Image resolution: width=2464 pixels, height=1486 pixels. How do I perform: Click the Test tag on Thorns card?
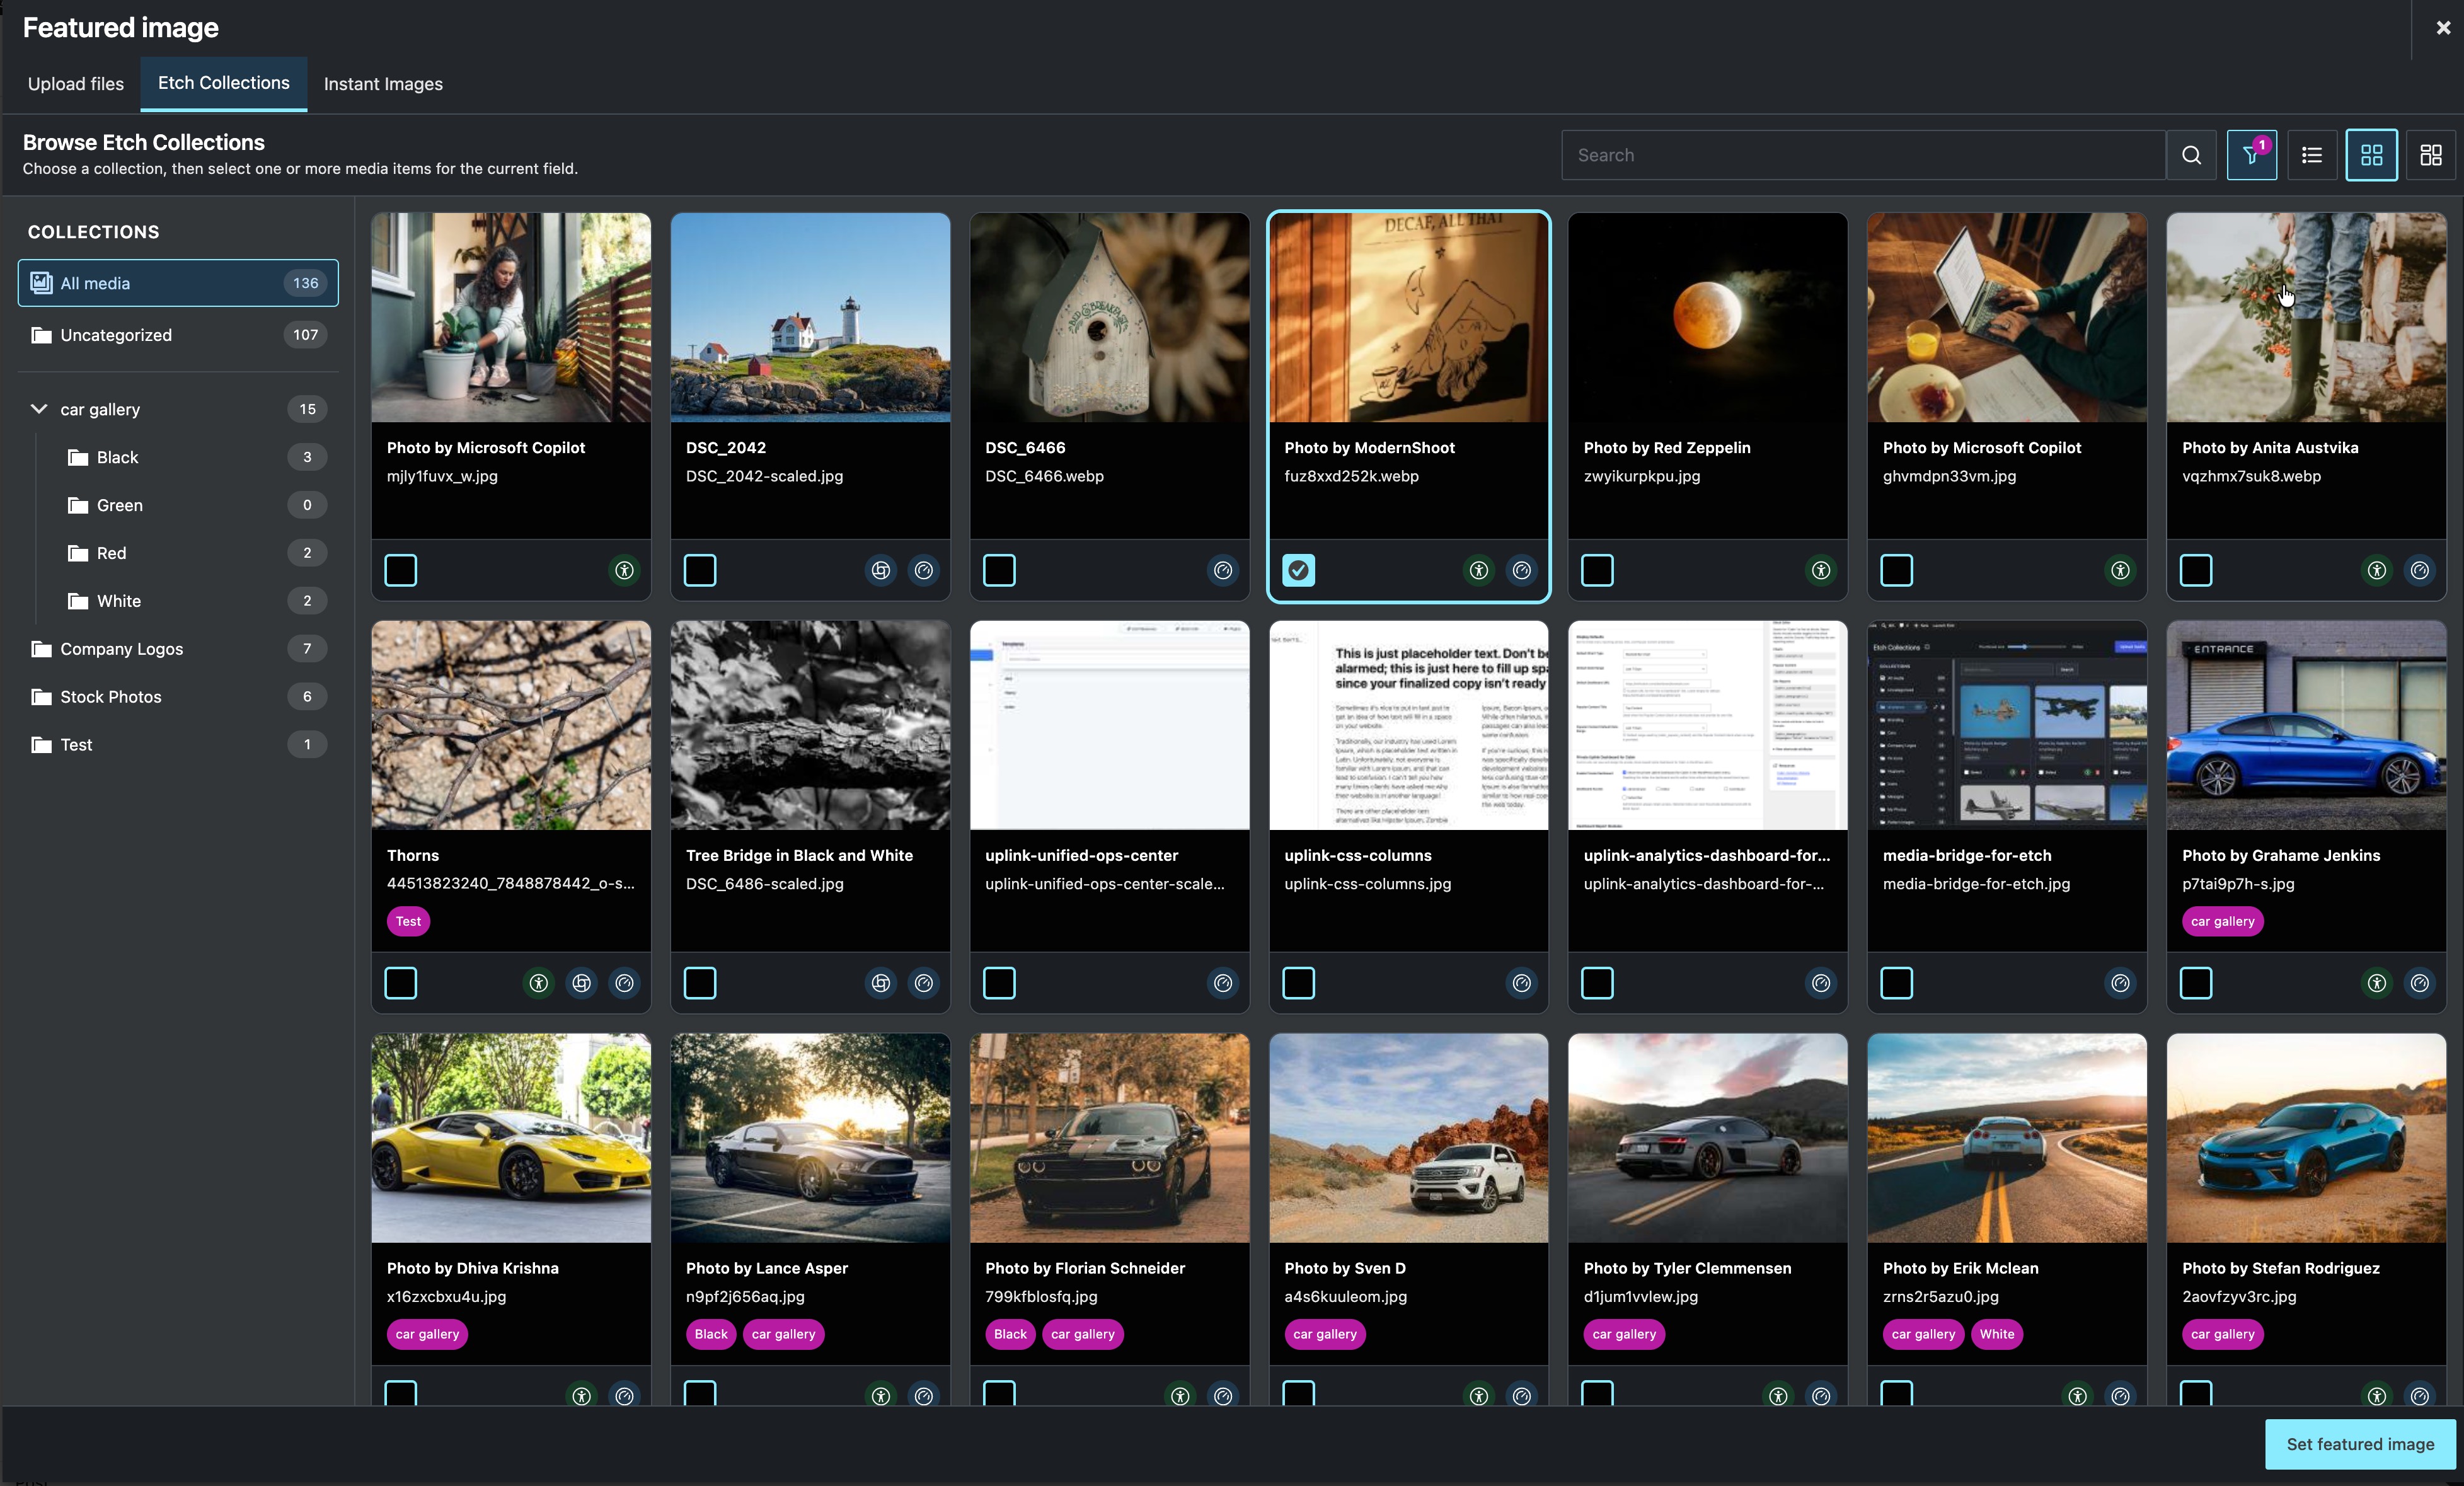(408, 921)
